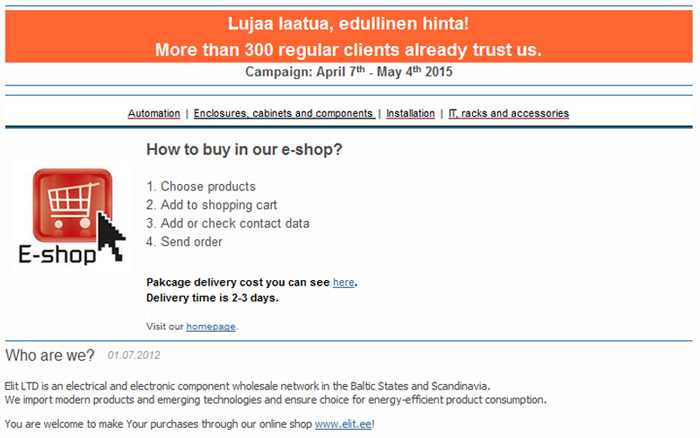700x438 pixels.
Task: Open IT, racks and accessories category
Action: tap(508, 113)
